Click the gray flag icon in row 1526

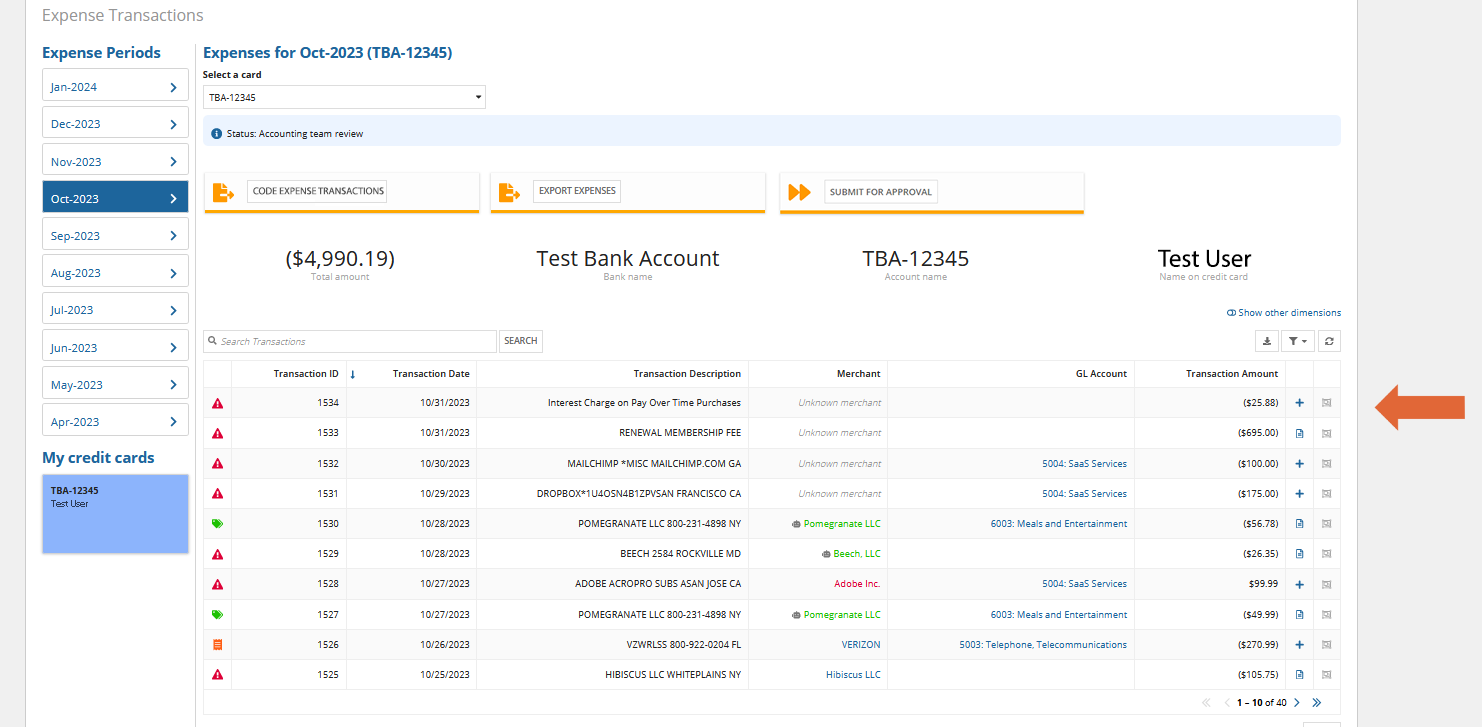point(1327,645)
